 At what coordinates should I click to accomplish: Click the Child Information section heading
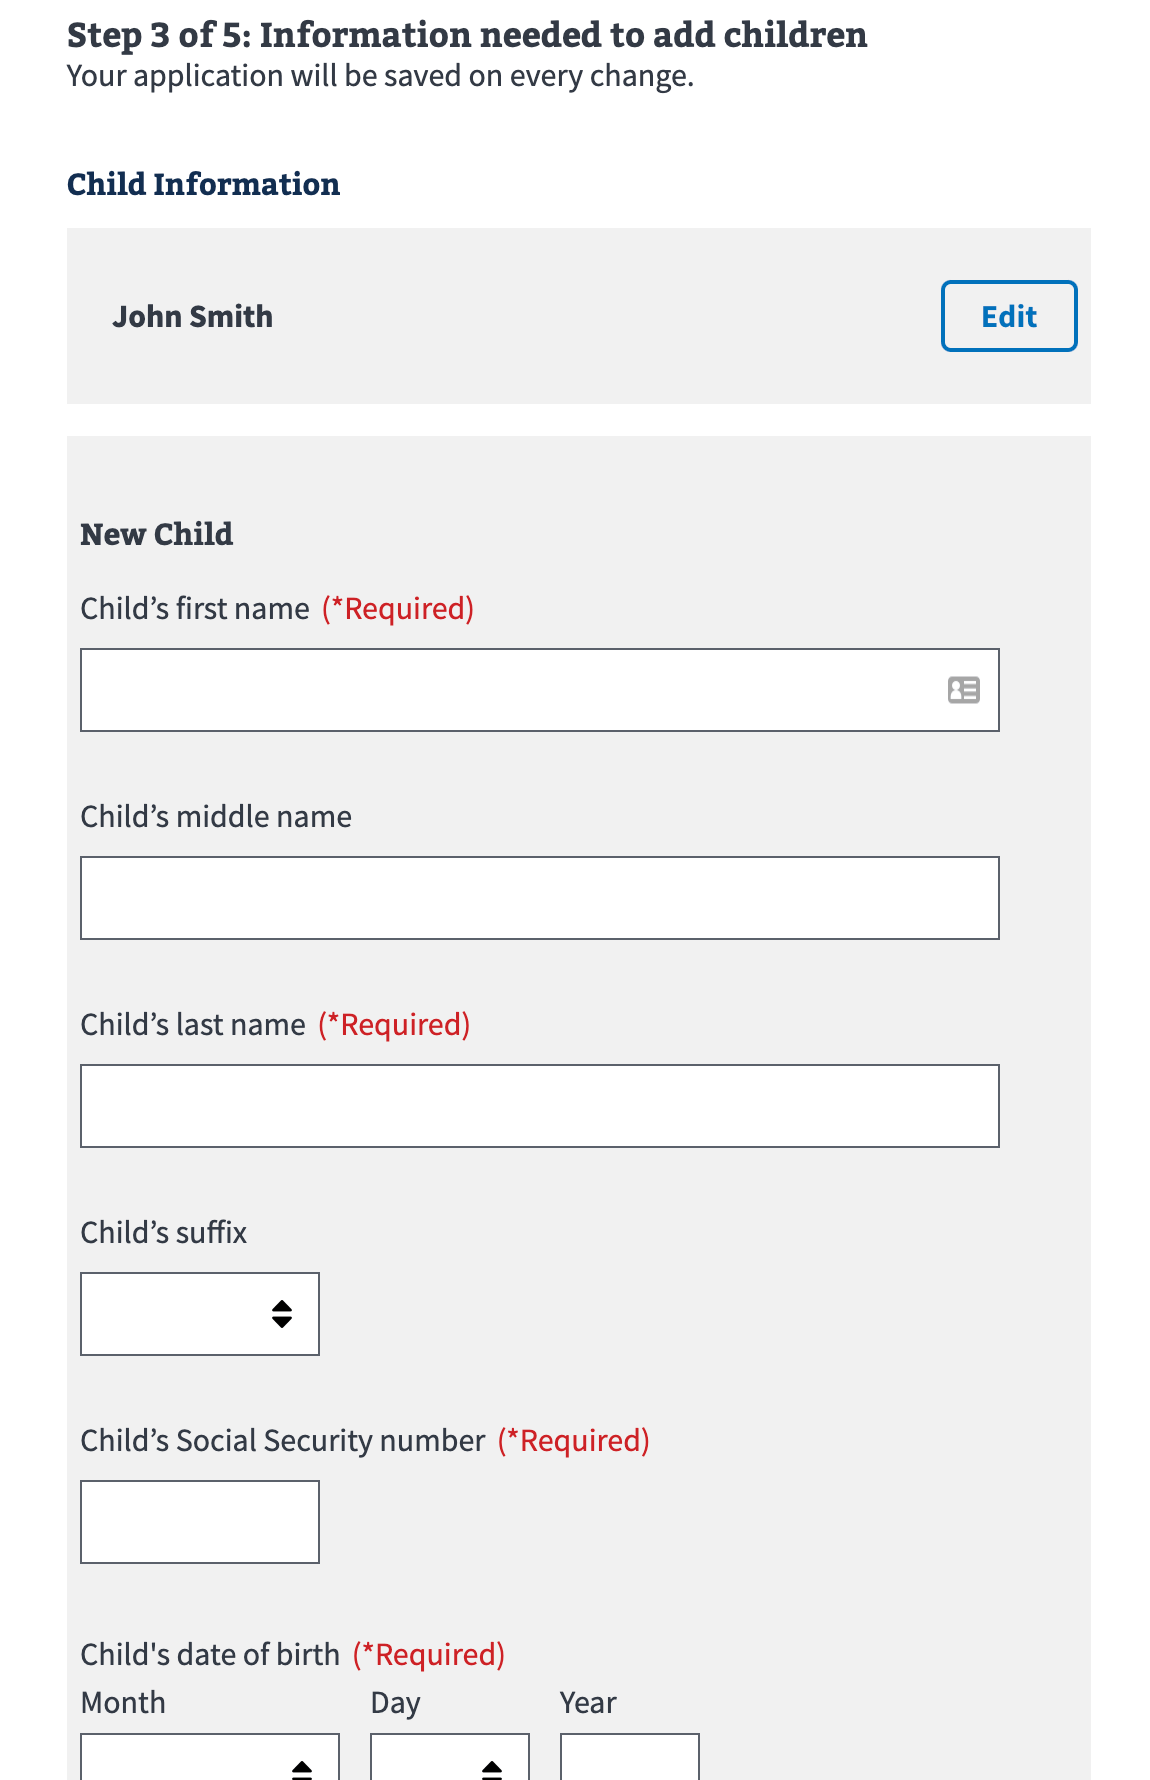point(203,184)
